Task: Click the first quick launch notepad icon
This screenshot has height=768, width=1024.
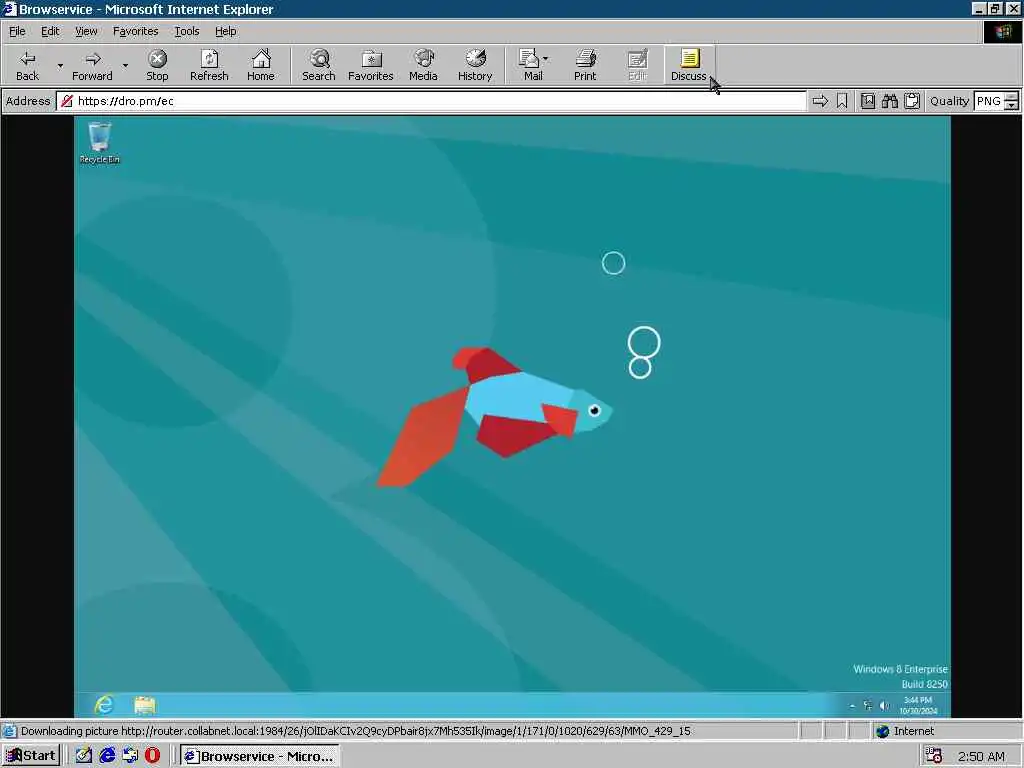Action: tap(84, 756)
